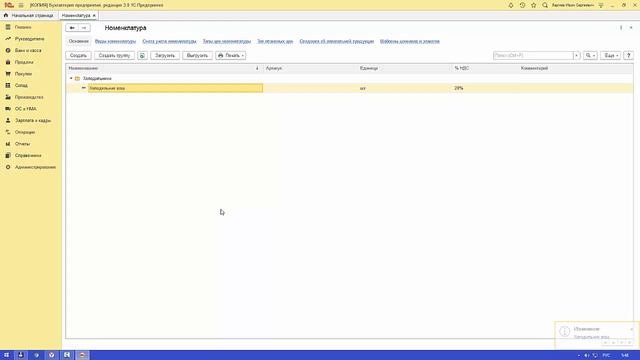Open Зарплата и кадры section in sidebar
The image size is (640, 360).
coord(33,120)
